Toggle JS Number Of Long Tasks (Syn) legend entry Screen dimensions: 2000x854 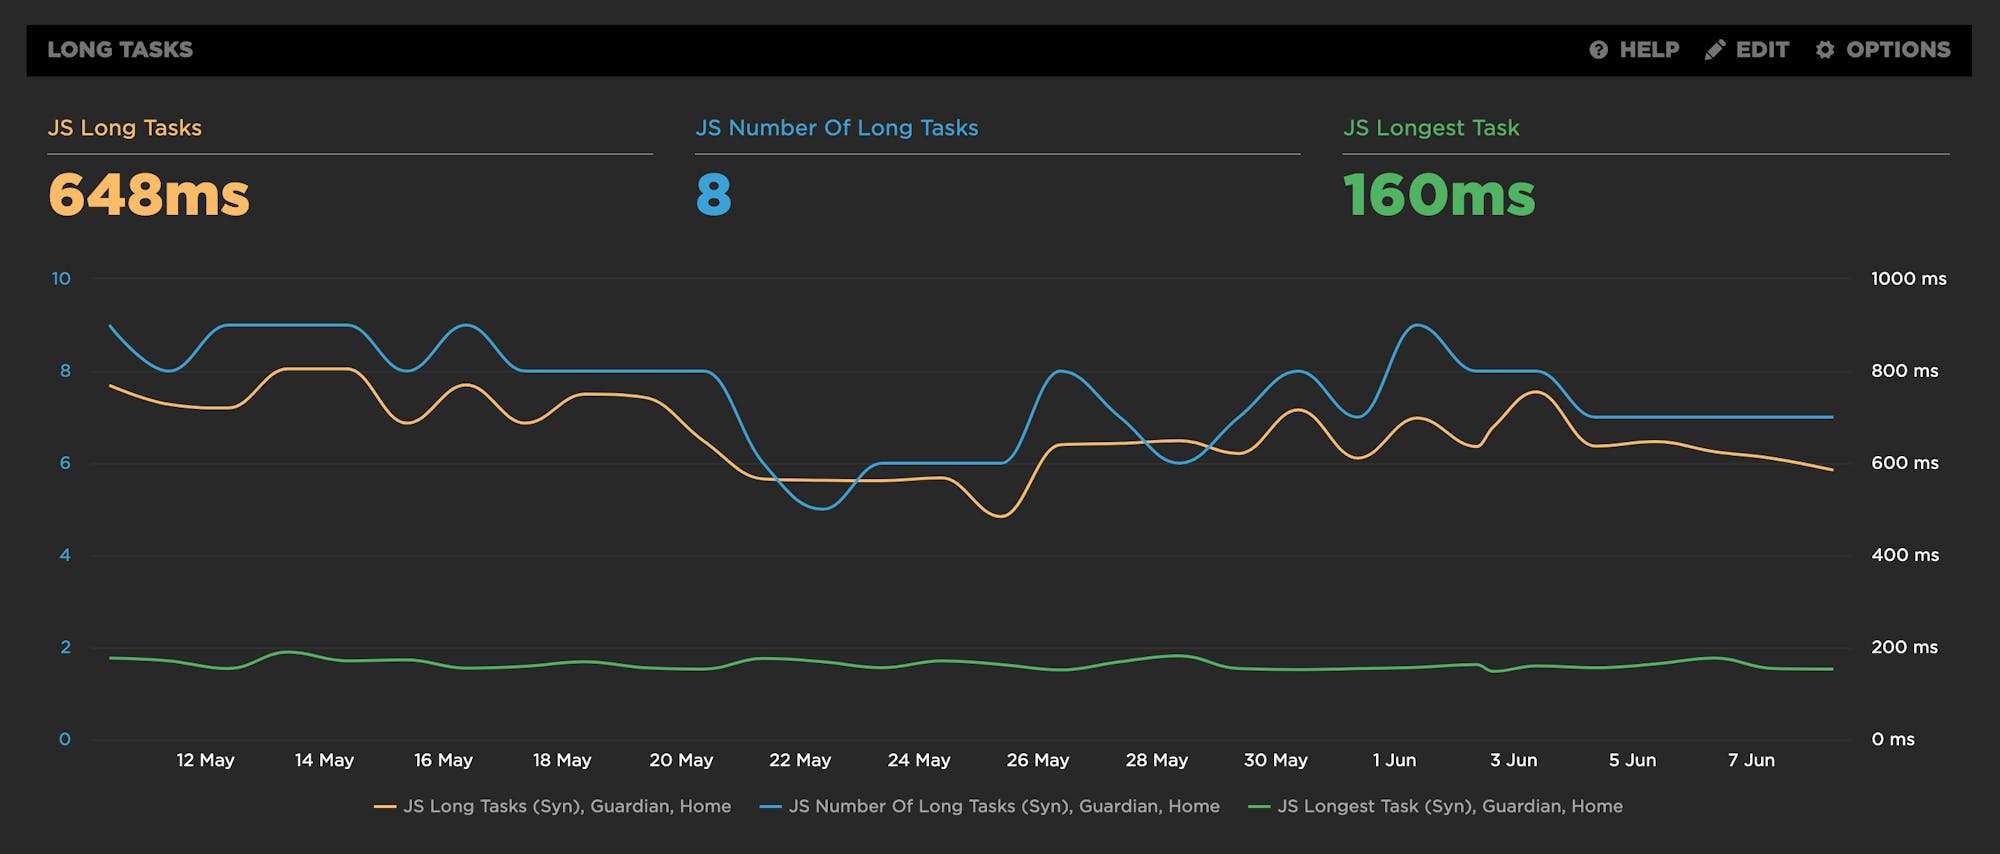coord(1003,806)
